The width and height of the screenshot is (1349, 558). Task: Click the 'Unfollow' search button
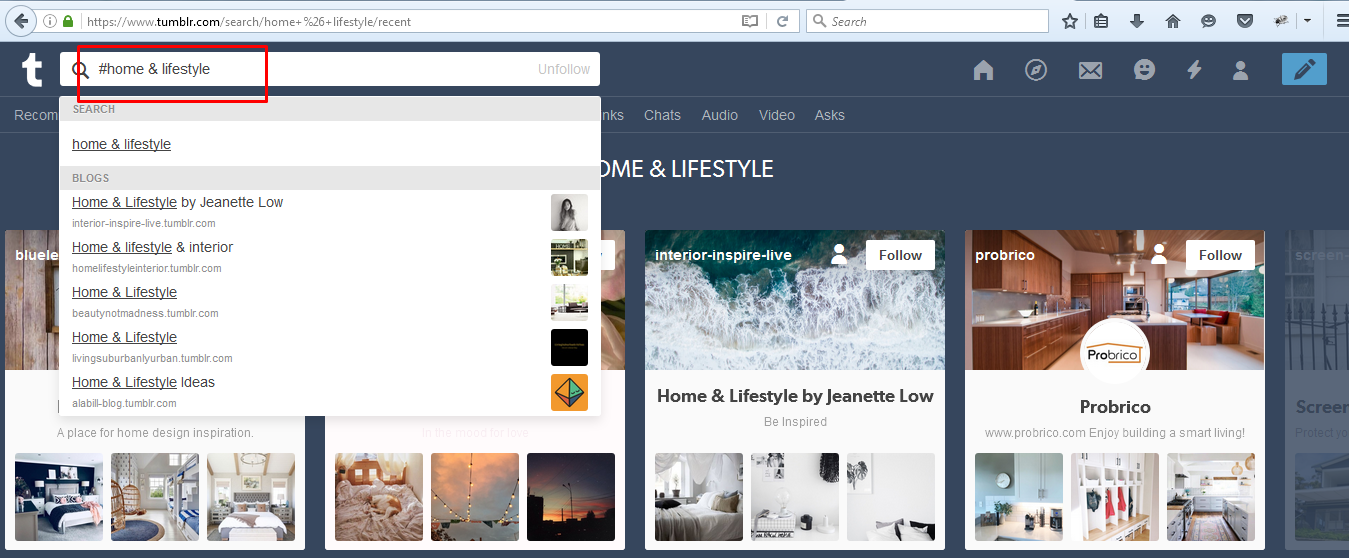(x=564, y=69)
